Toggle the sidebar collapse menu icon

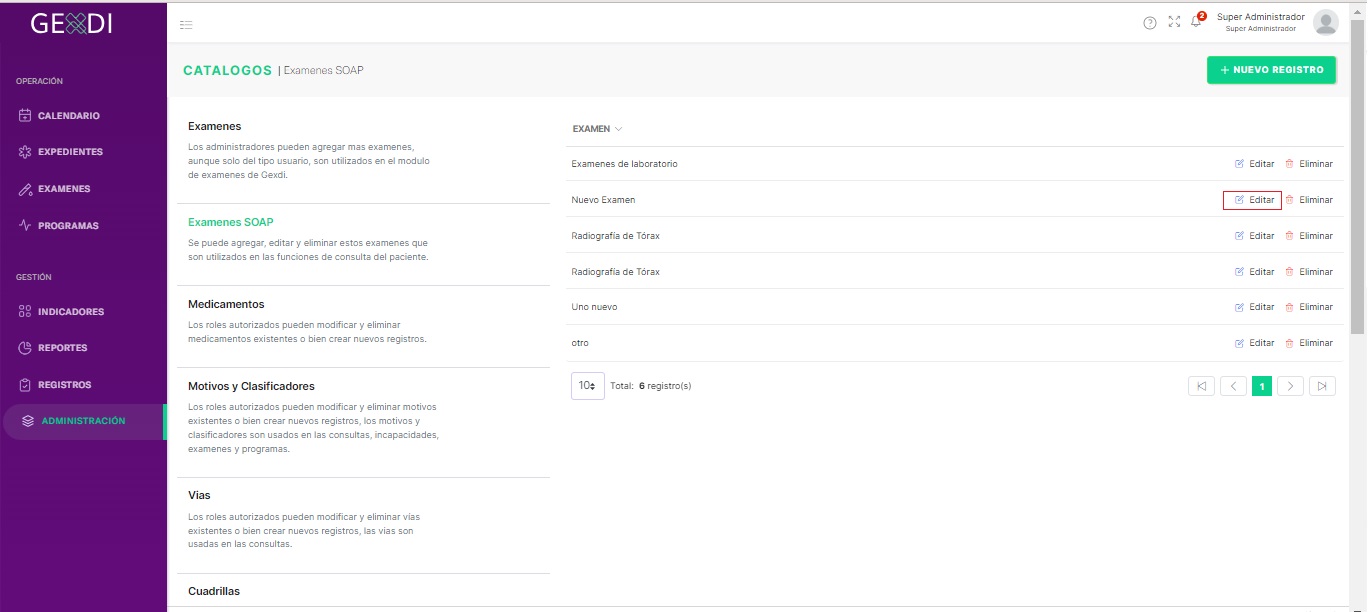(186, 25)
